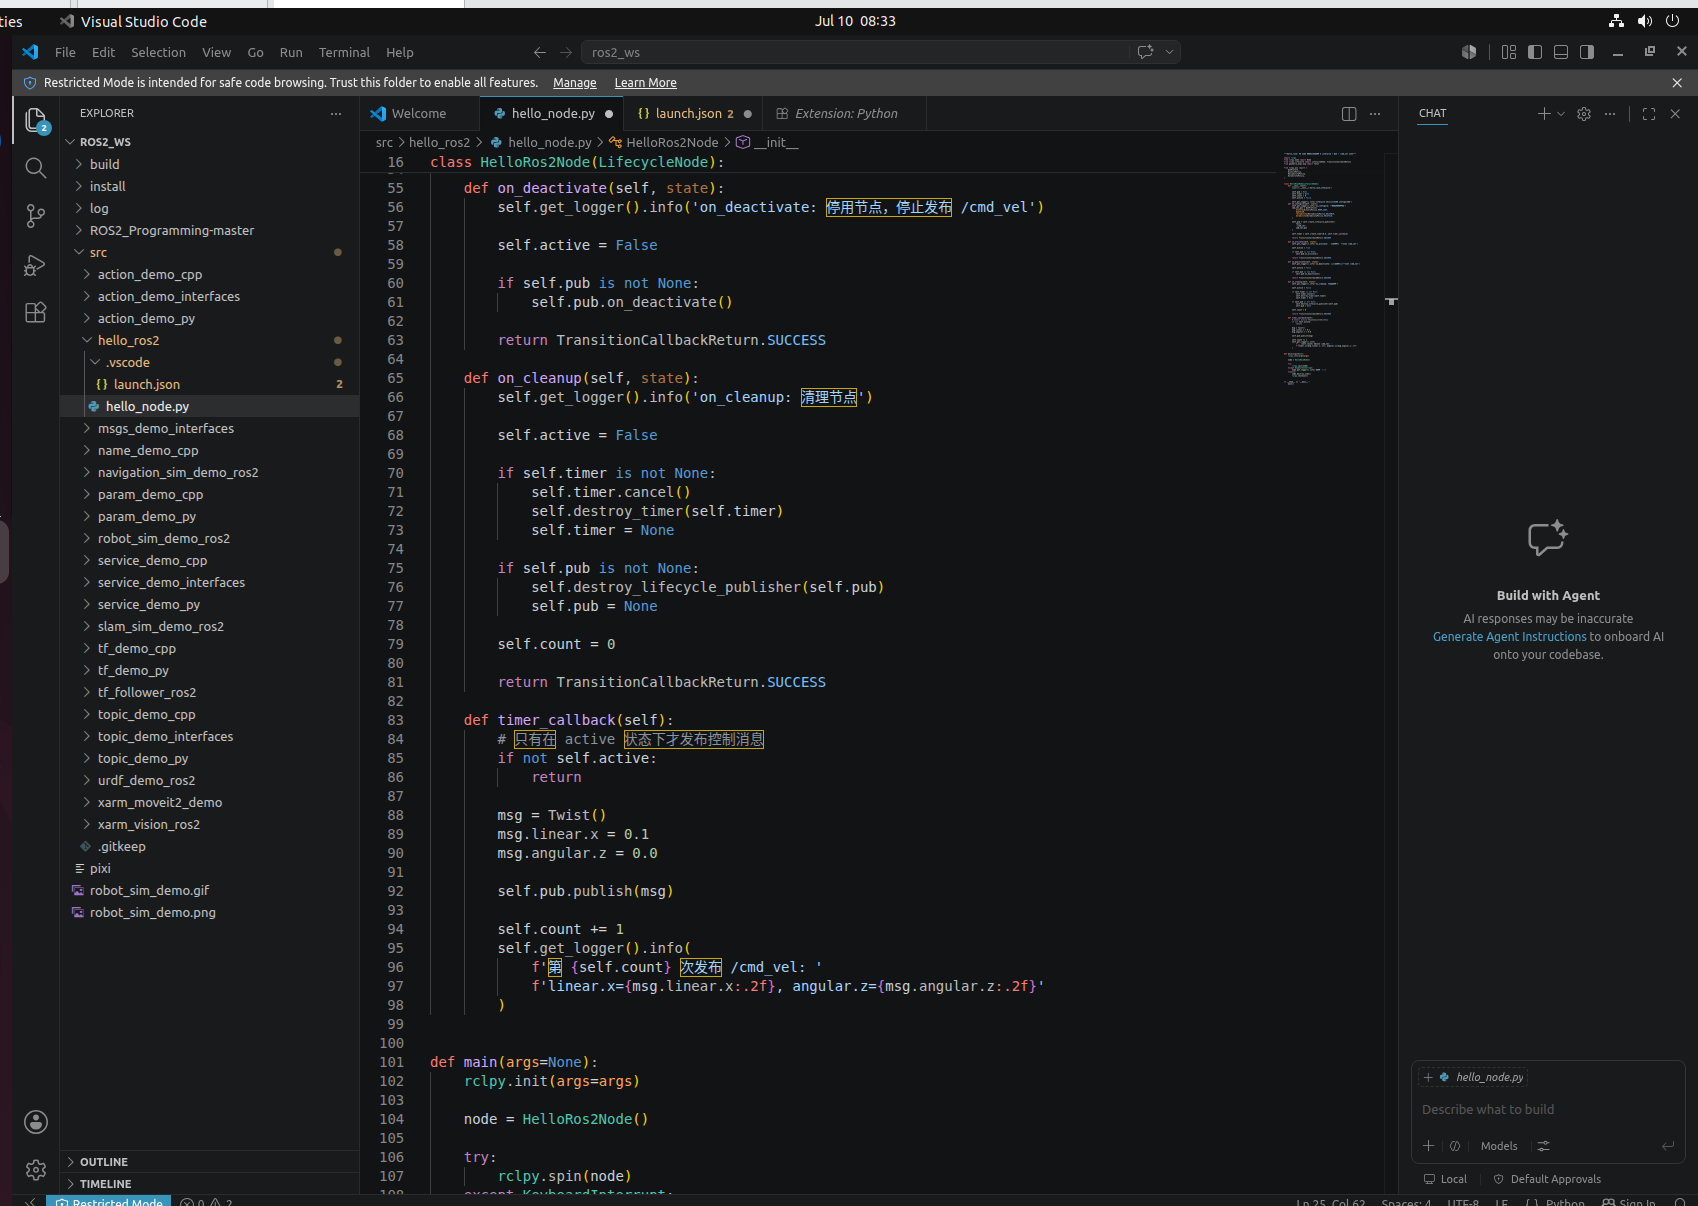Screen dimensions: 1698x1206
Task: Open the Manage gear in activity bar
Action: point(36,1170)
